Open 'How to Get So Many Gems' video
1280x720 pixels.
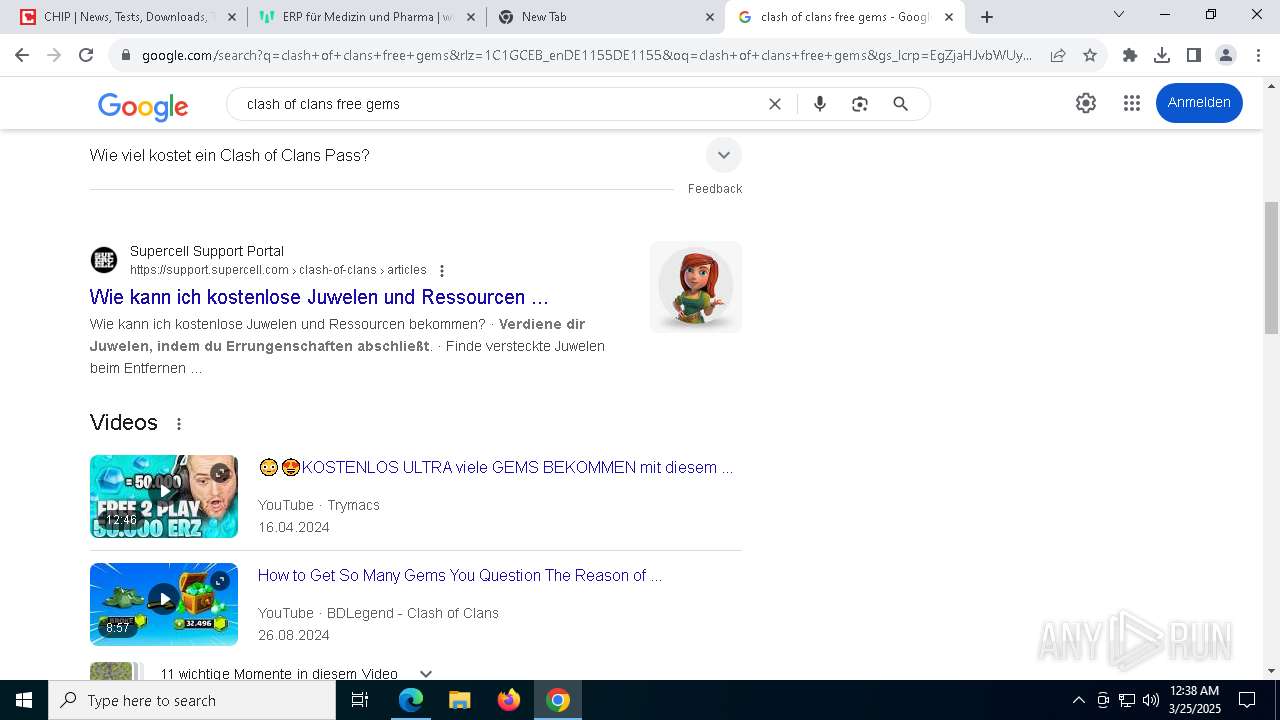[x=460, y=575]
